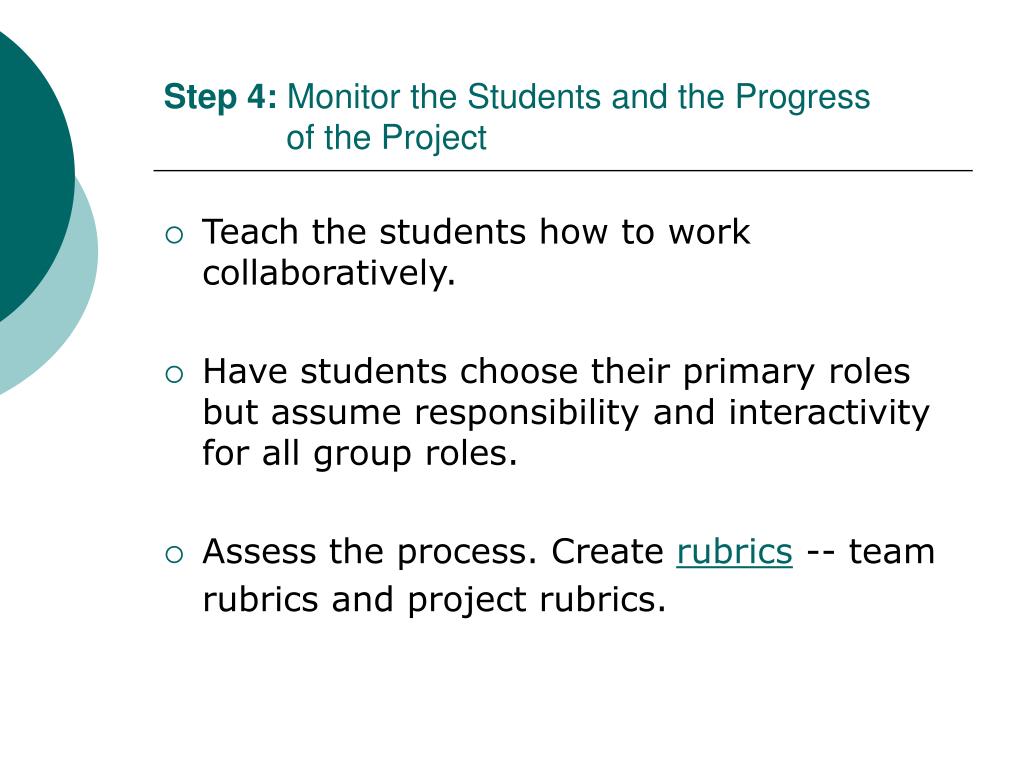Viewport: 1024px width, 768px height.
Task: Click the text "Assess the process. Create"
Action: pos(433,551)
